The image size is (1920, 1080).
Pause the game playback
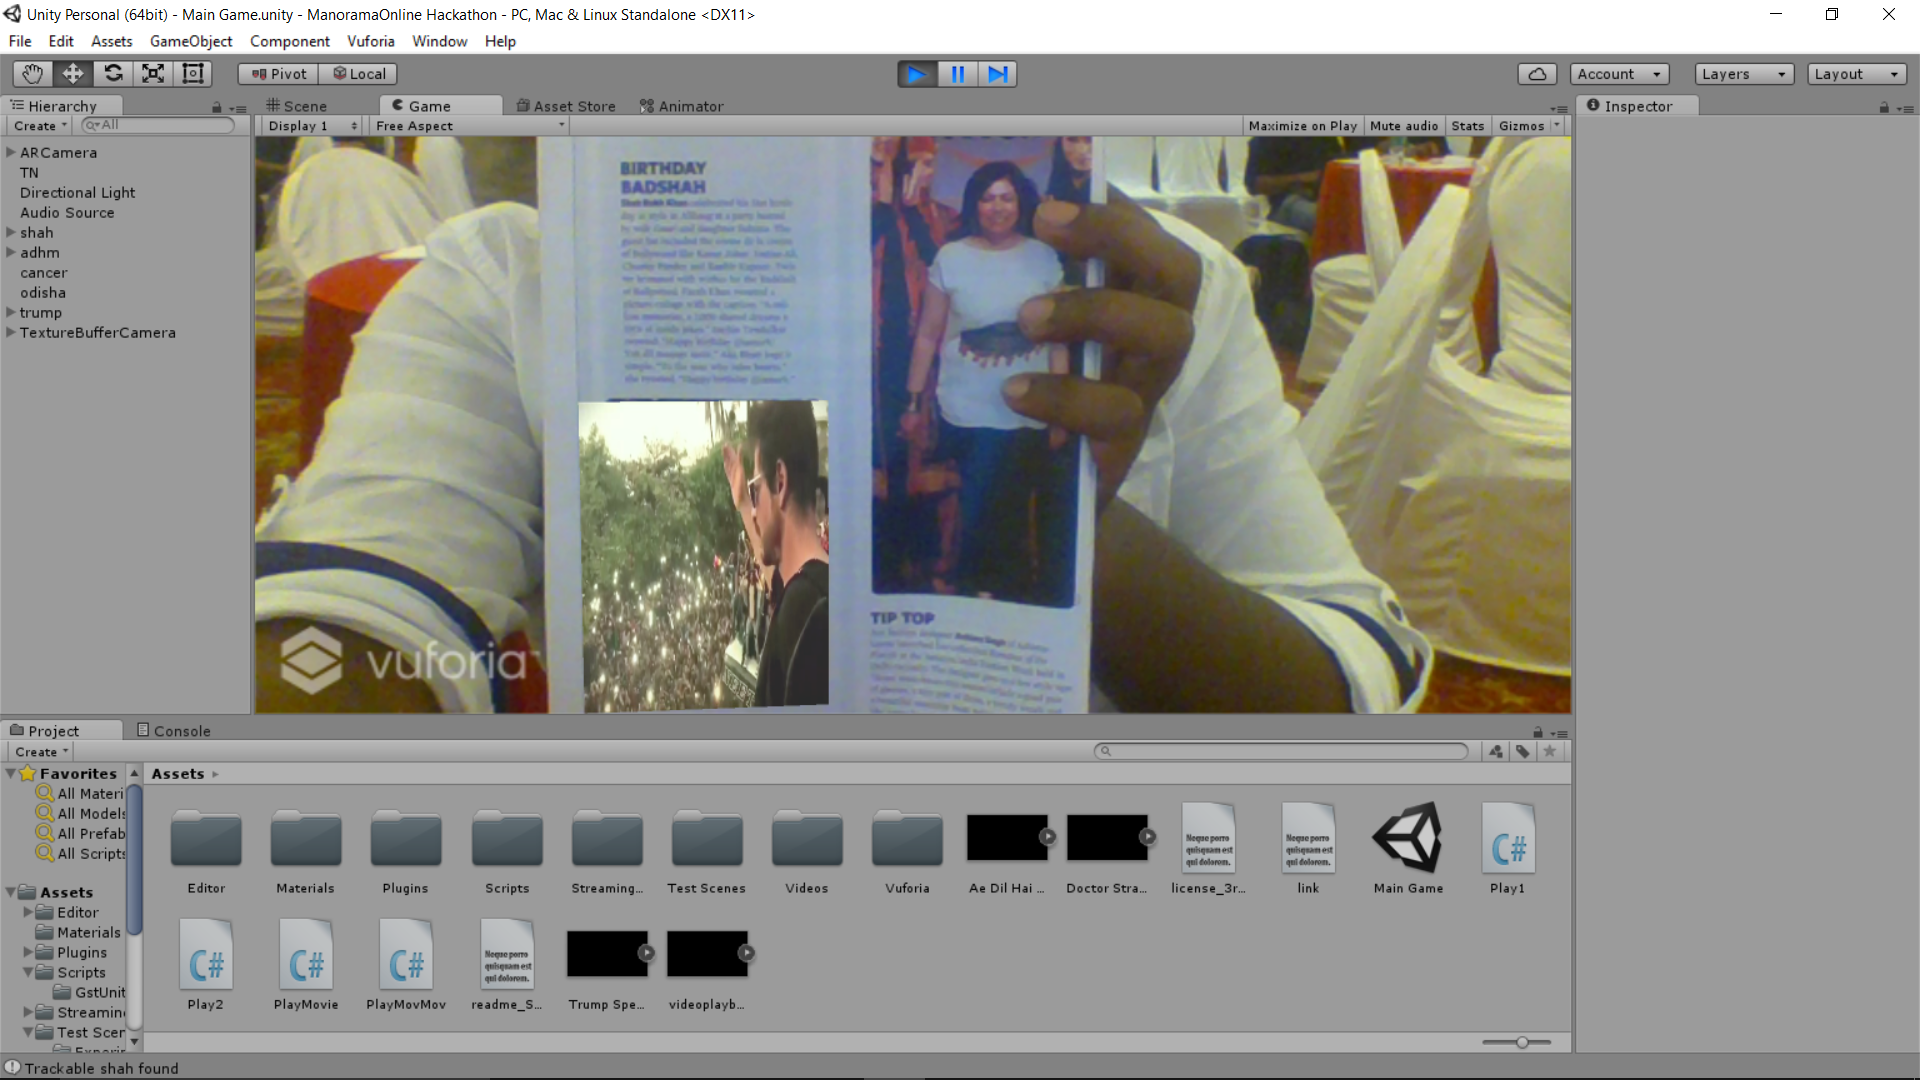tap(957, 74)
